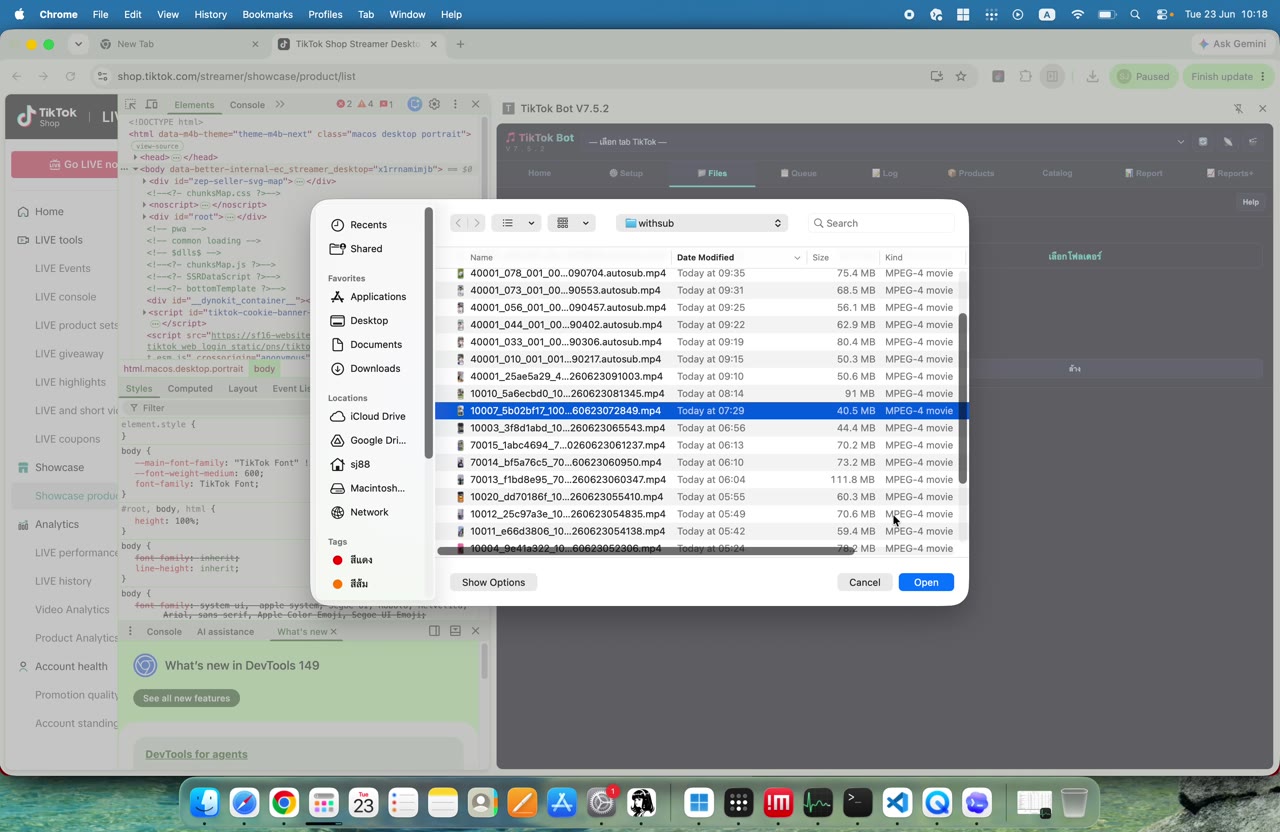Click Show Options in the file dialog
The image size is (1280, 832).
click(x=493, y=582)
